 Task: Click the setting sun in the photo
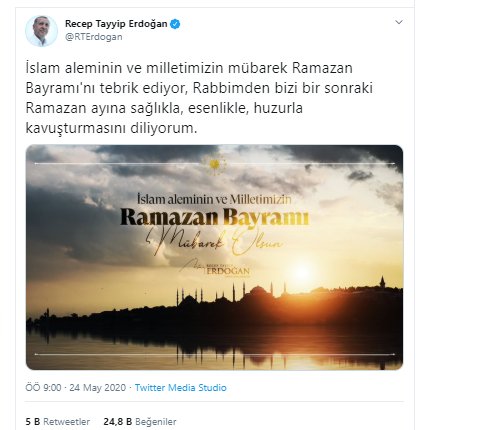click(302, 272)
